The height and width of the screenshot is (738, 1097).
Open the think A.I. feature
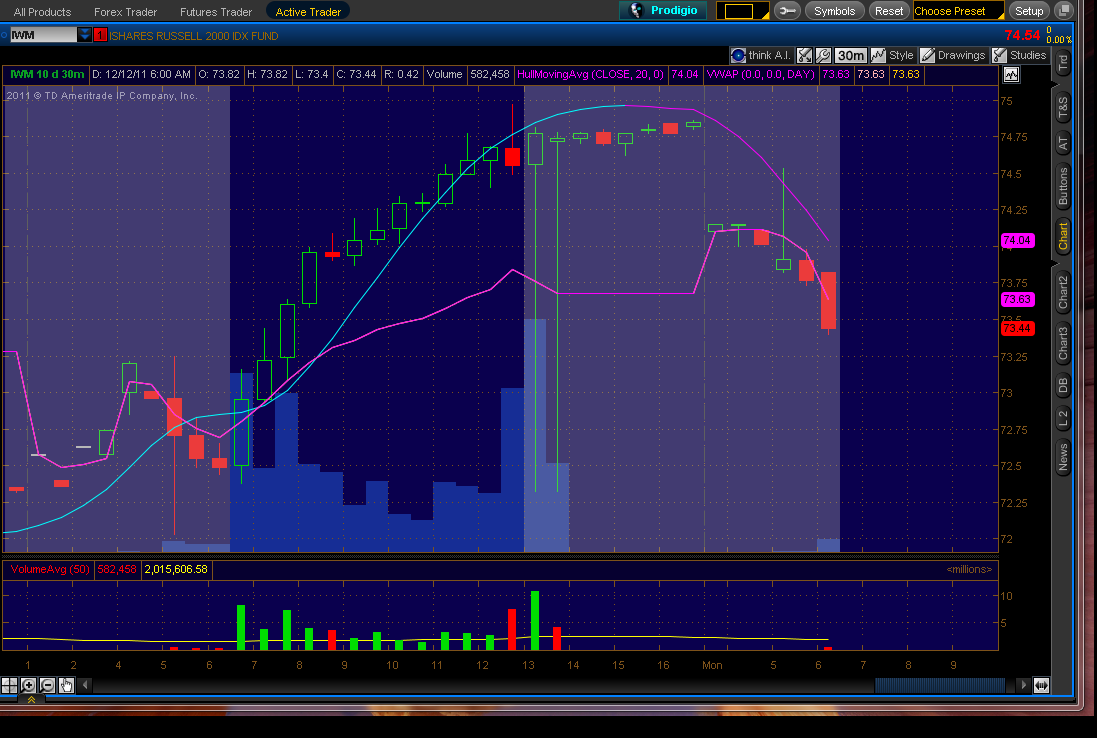758,56
